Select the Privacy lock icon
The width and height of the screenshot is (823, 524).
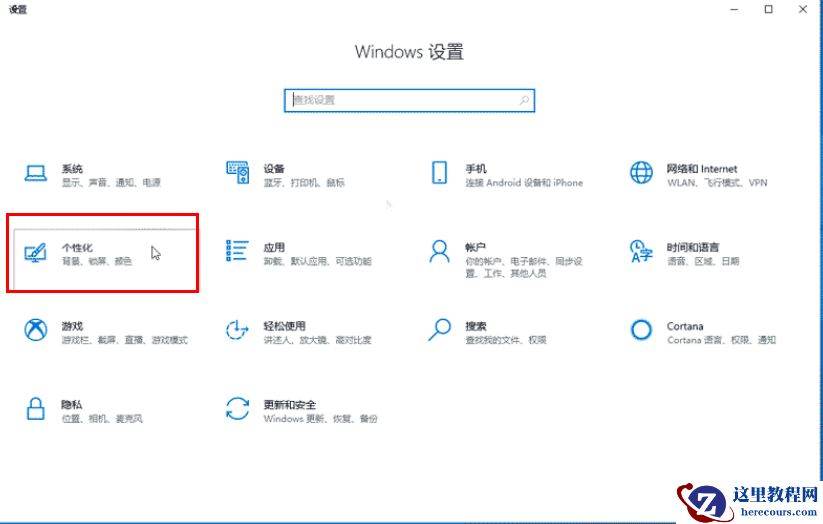click(x=36, y=408)
